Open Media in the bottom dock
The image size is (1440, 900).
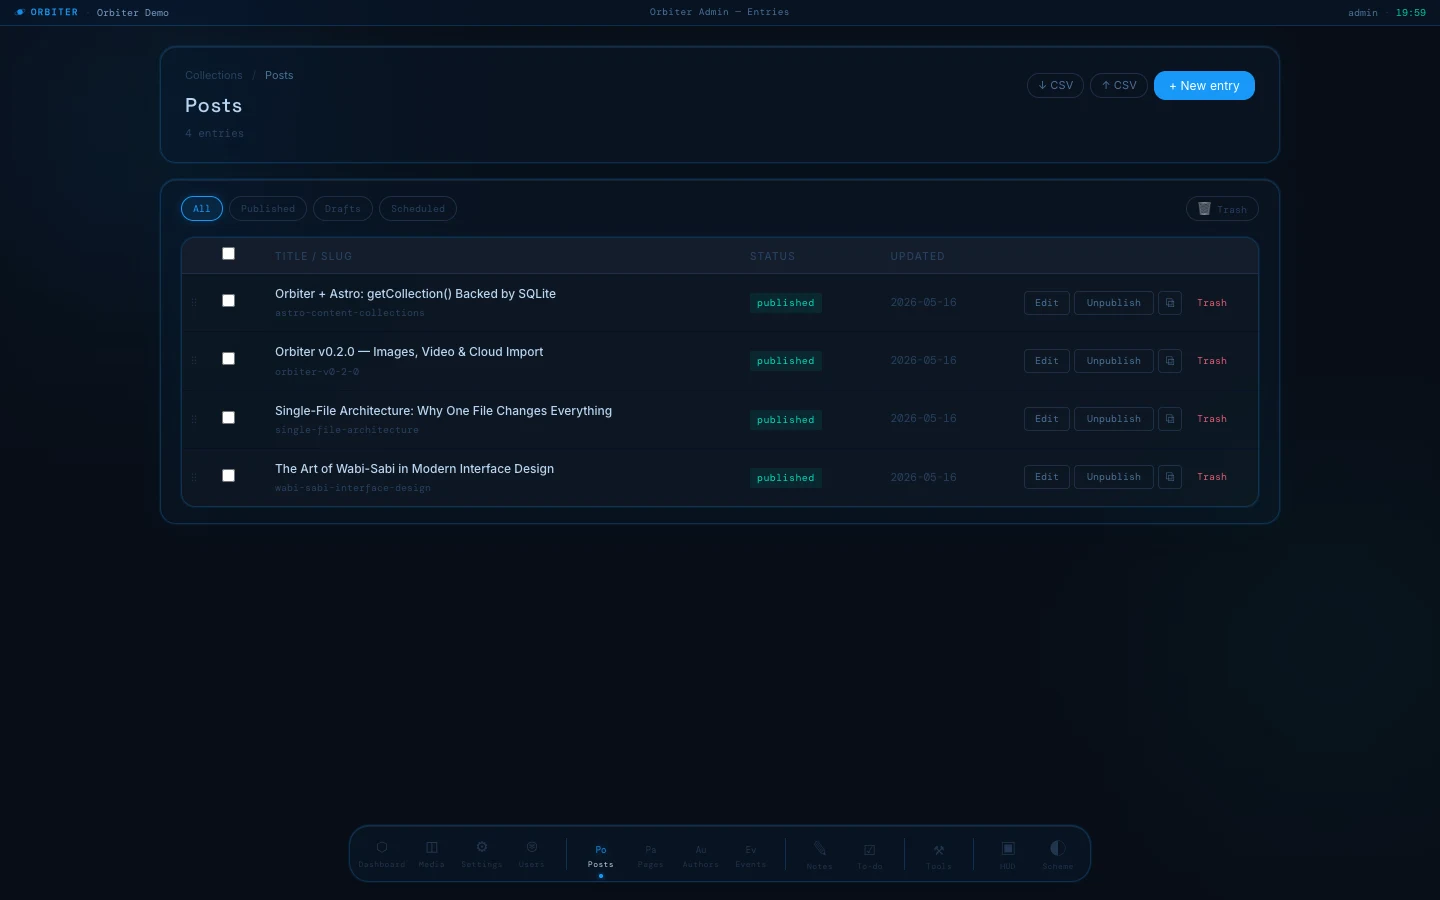tap(432, 854)
